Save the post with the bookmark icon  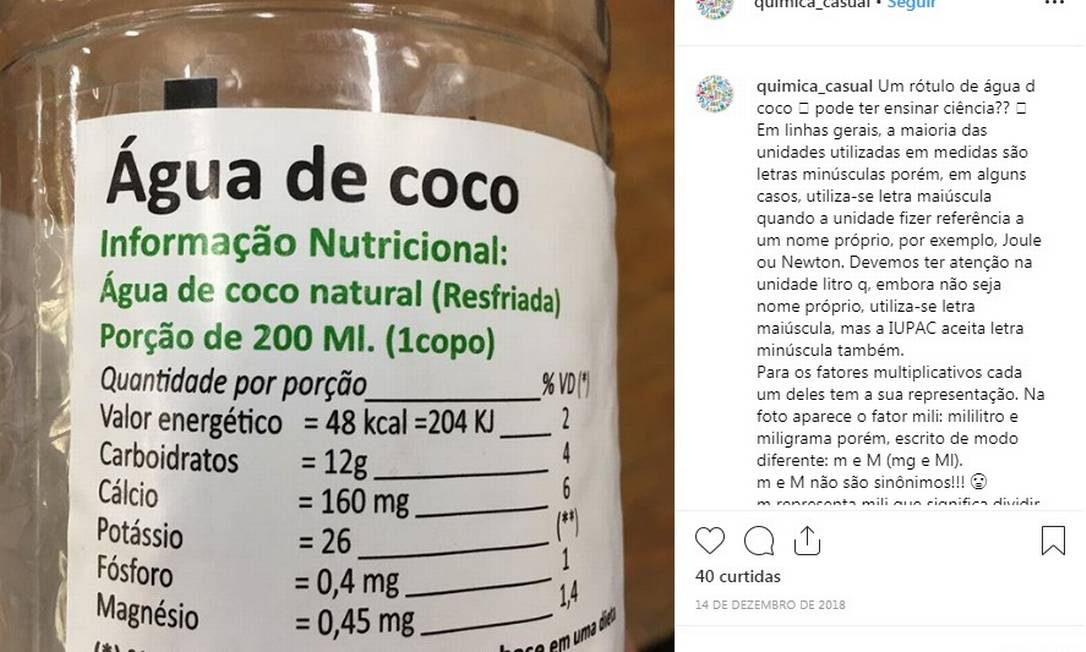tap(1053, 540)
